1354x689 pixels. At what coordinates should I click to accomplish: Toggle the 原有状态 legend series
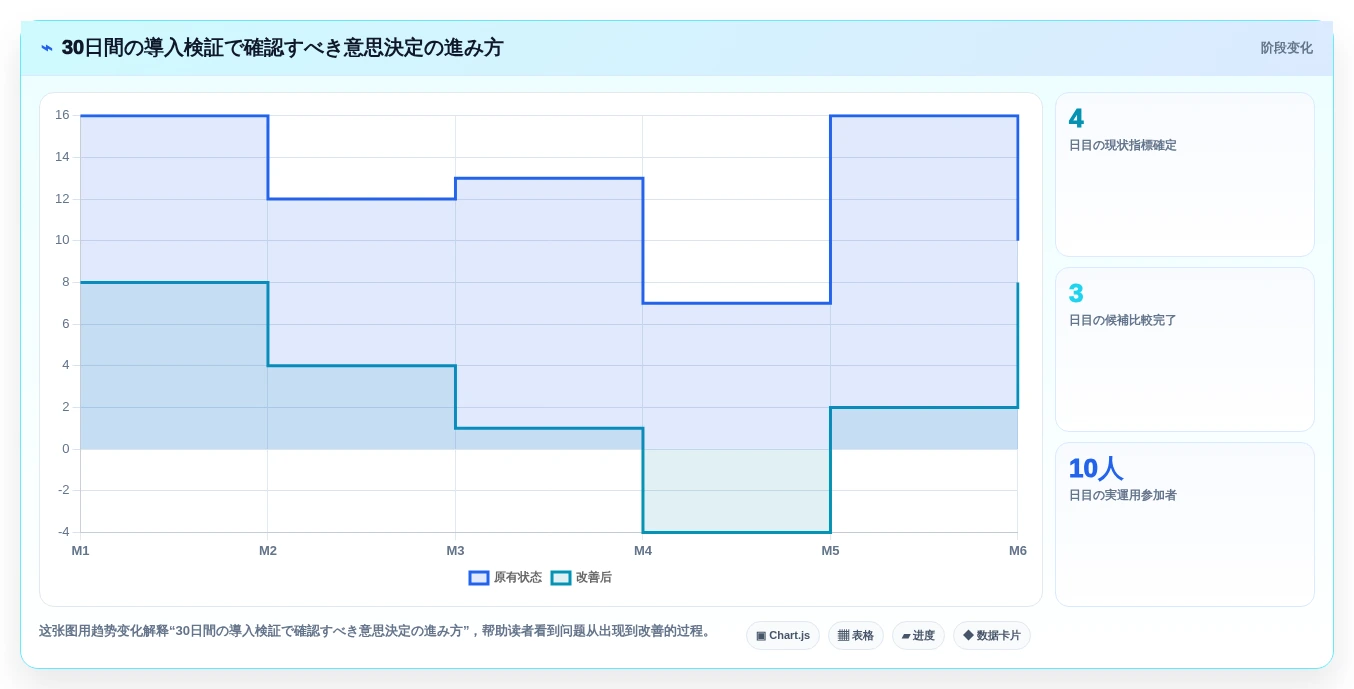click(505, 577)
